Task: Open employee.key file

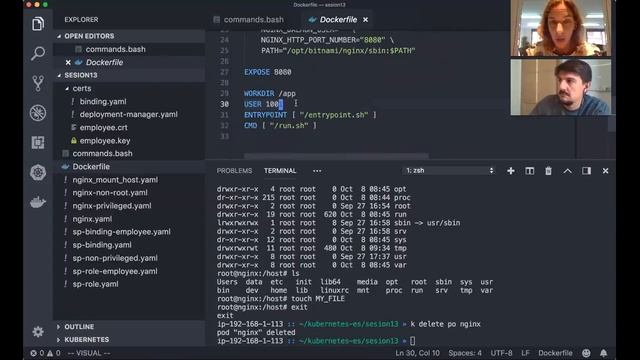Action: (x=105, y=140)
